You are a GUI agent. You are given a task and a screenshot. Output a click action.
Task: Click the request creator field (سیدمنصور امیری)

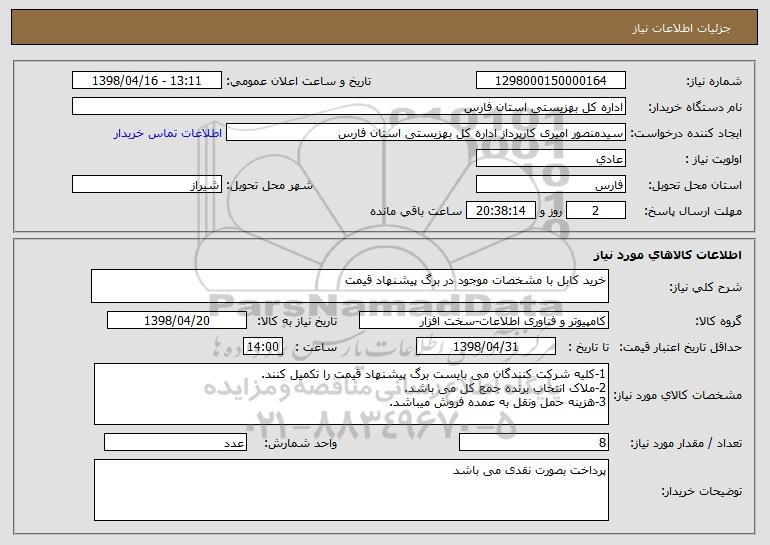click(426, 133)
